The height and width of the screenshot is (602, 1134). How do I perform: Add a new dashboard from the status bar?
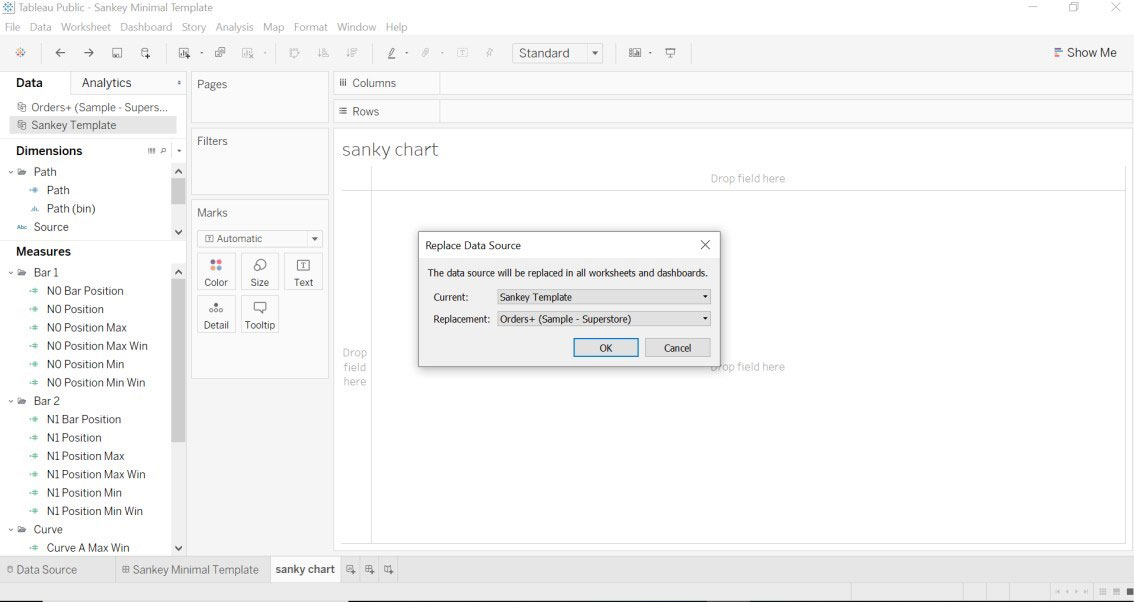click(369, 569)
